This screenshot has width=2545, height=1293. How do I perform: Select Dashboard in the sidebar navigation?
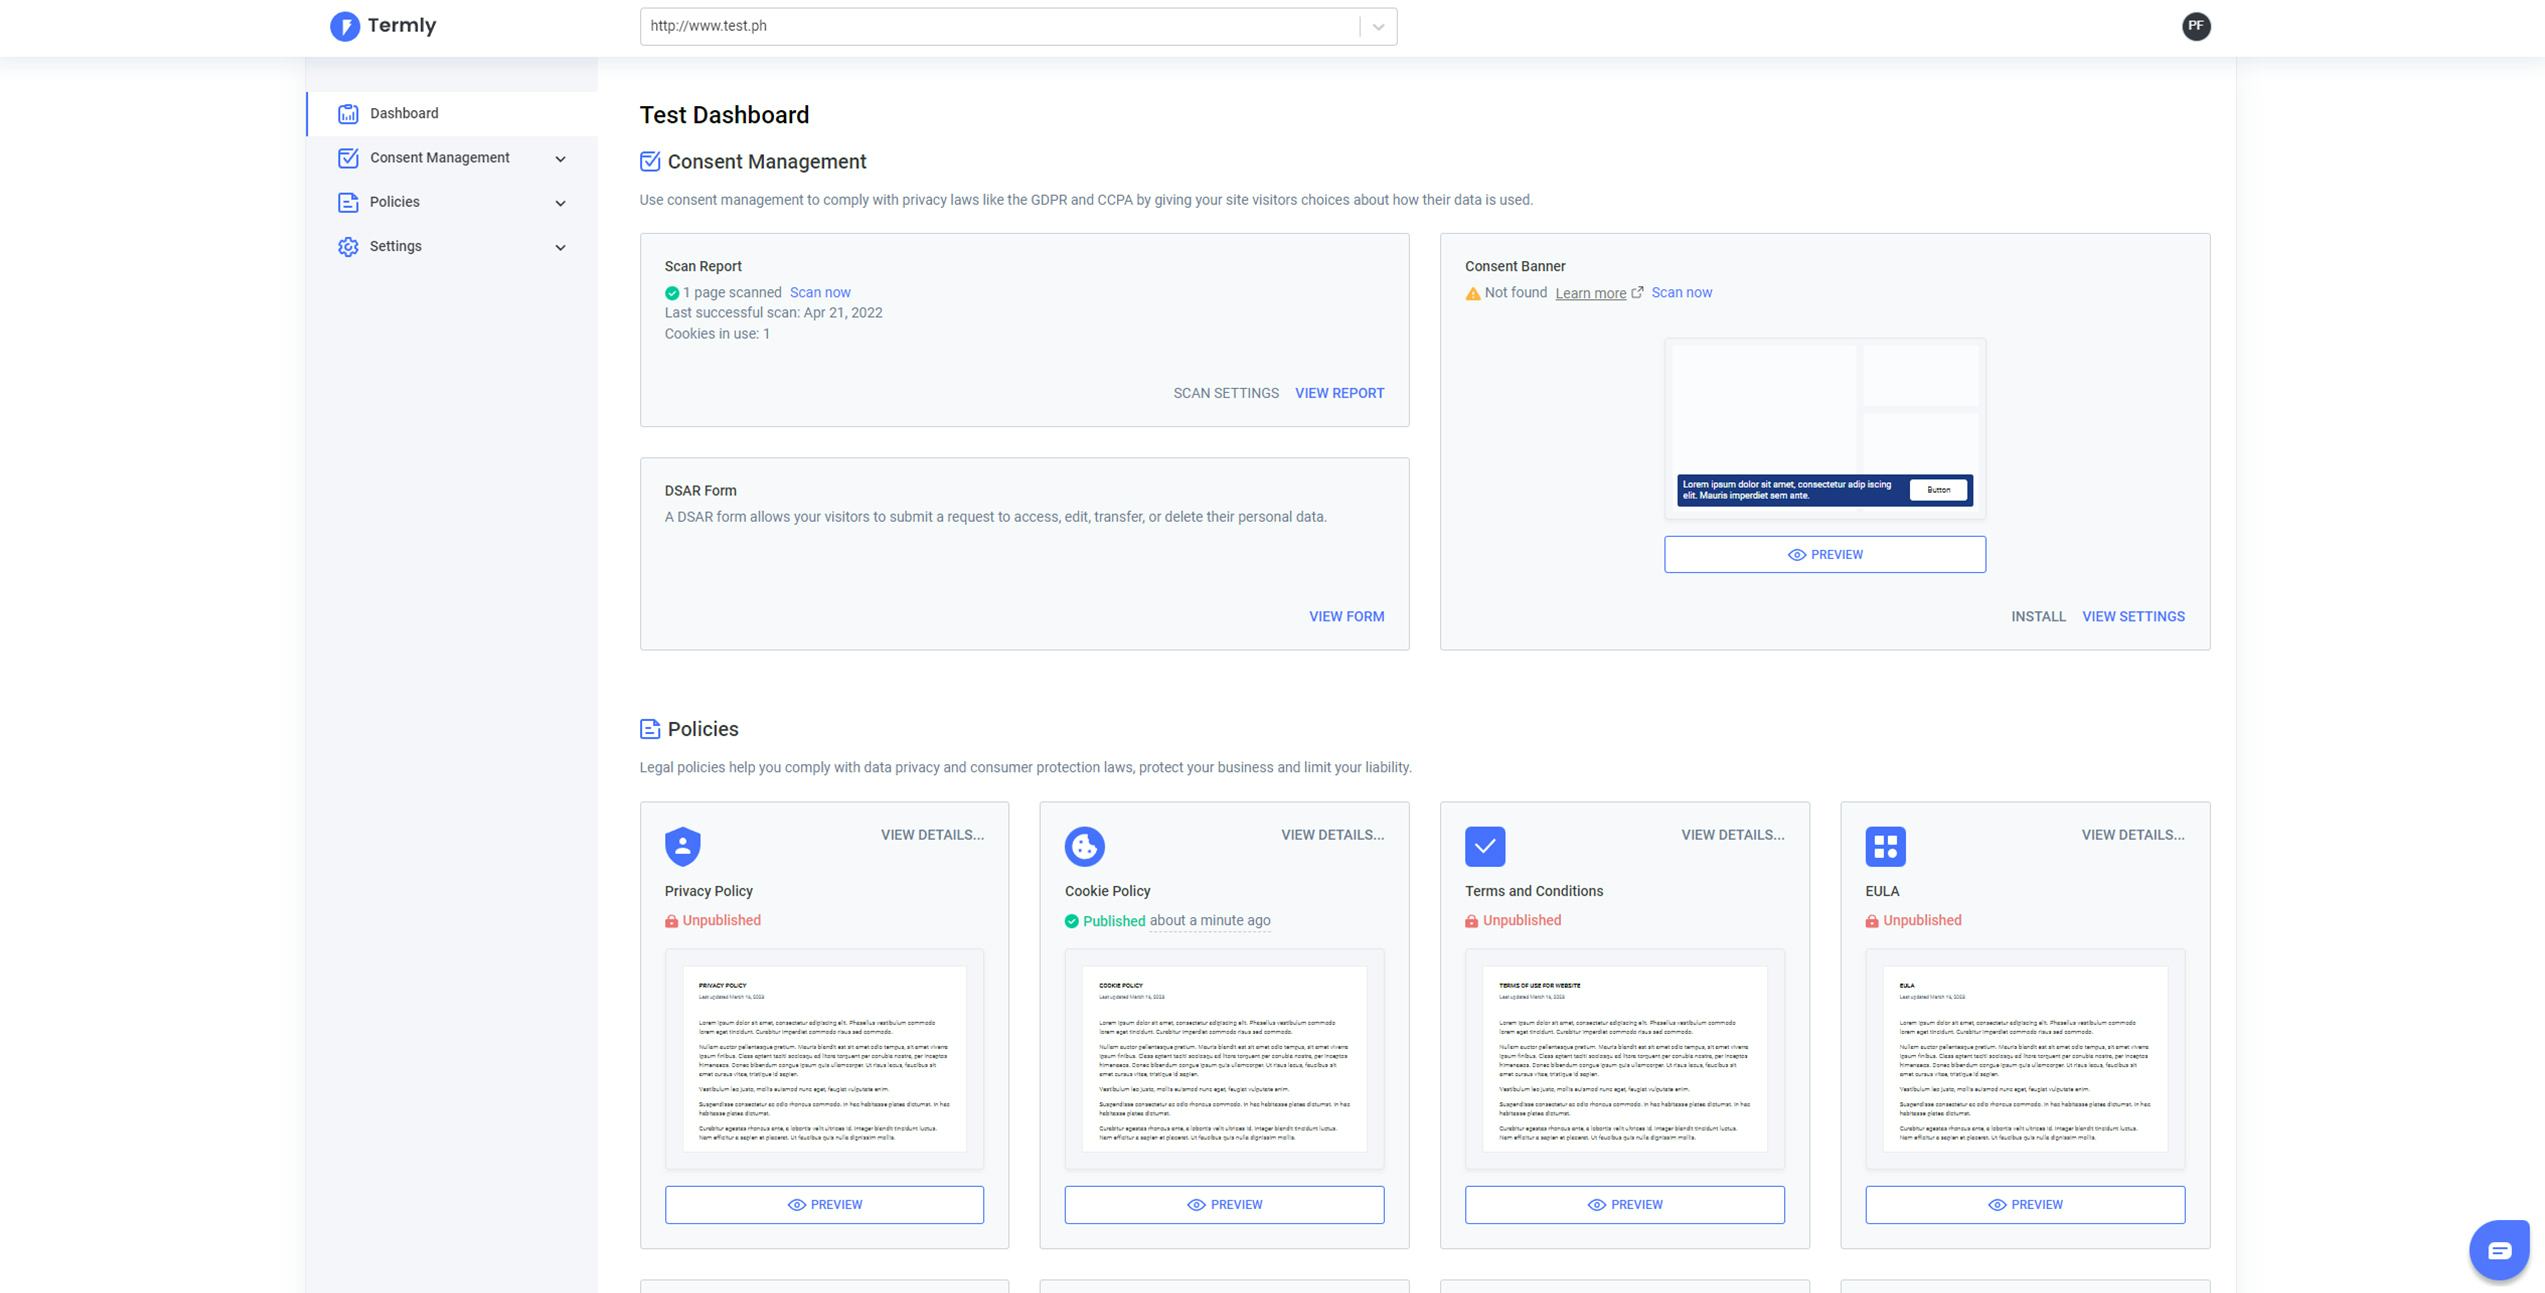[x=403, y=113]
